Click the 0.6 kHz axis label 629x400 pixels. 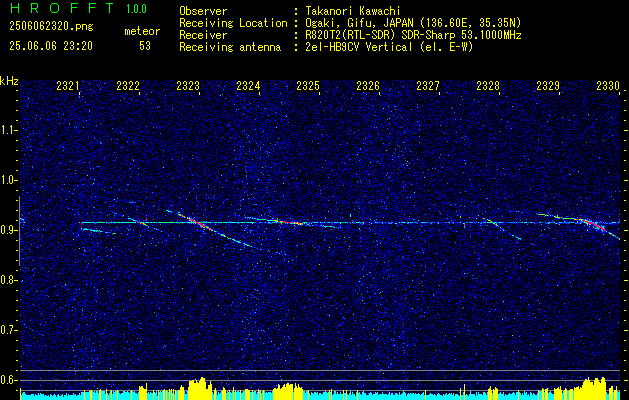[8, 380]
